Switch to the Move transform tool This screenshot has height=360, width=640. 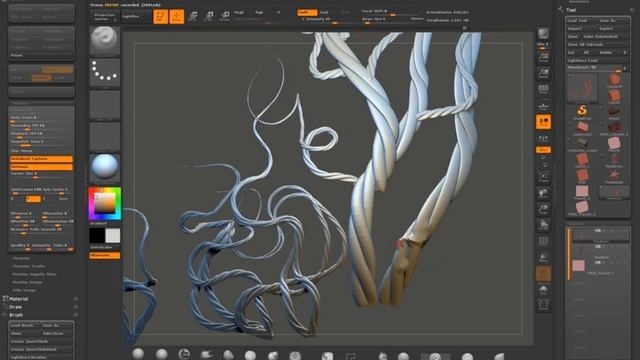tap(193, 16)
